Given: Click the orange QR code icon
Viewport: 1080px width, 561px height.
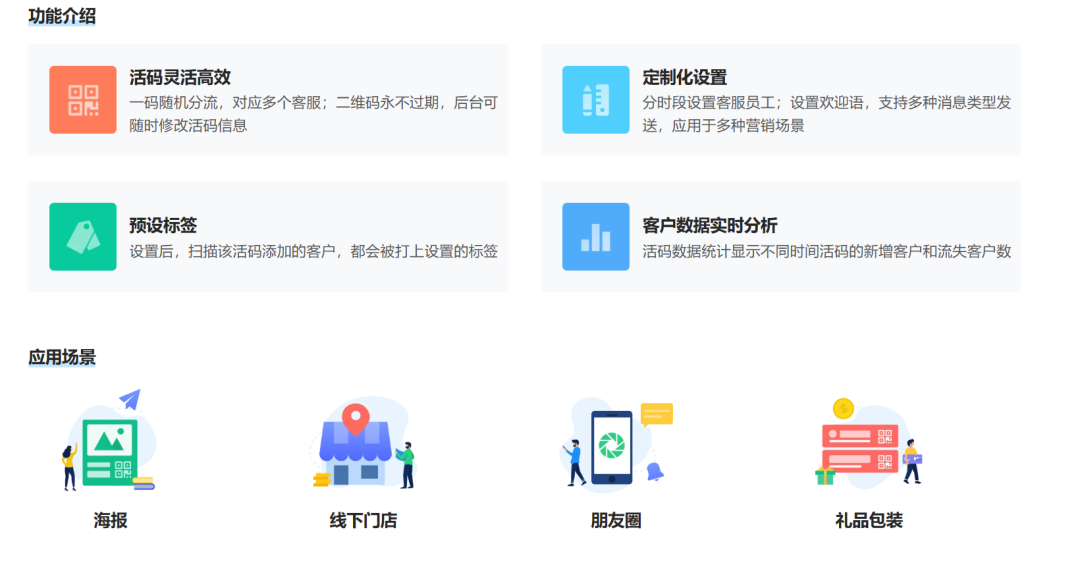Looking at the screenshot, I should (83, 100).
